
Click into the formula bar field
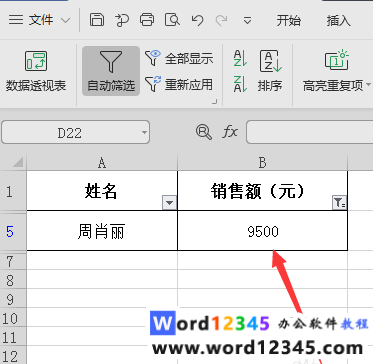(310, 132)
